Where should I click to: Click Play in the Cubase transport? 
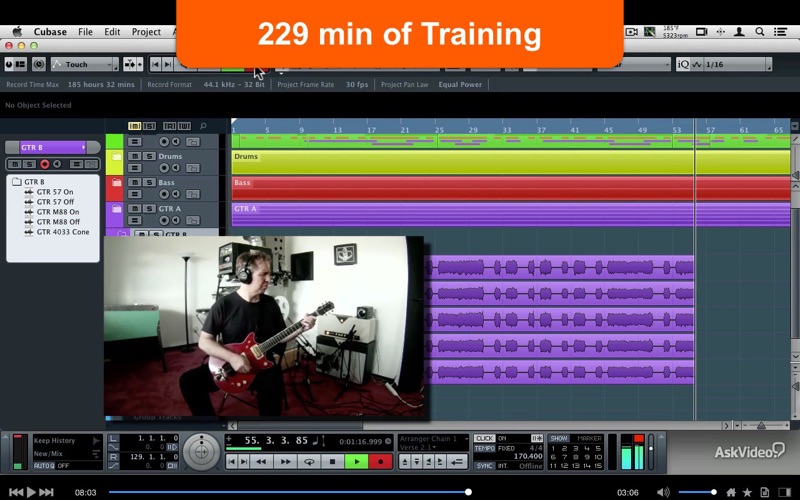pos(356,462)
